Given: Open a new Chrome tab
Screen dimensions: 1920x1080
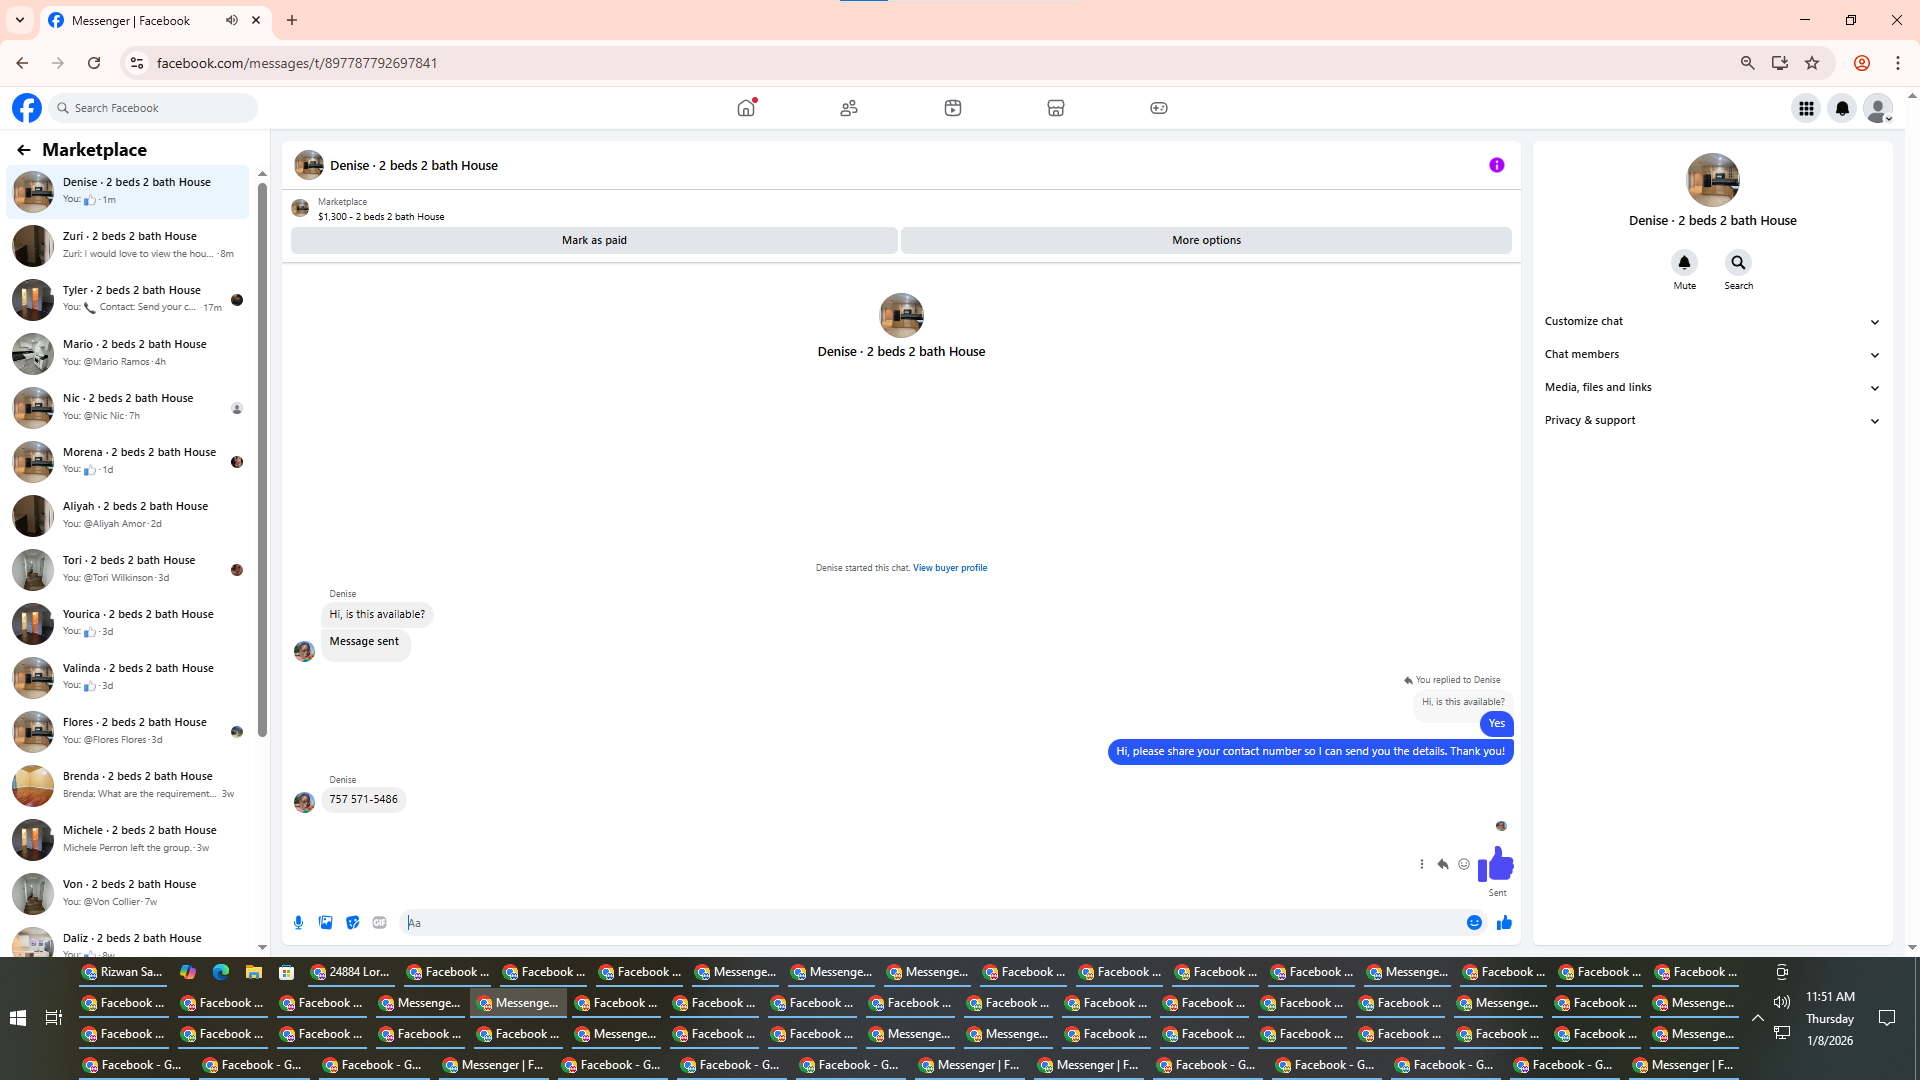Looking at the screenshot, I should (x=292, y=20).
